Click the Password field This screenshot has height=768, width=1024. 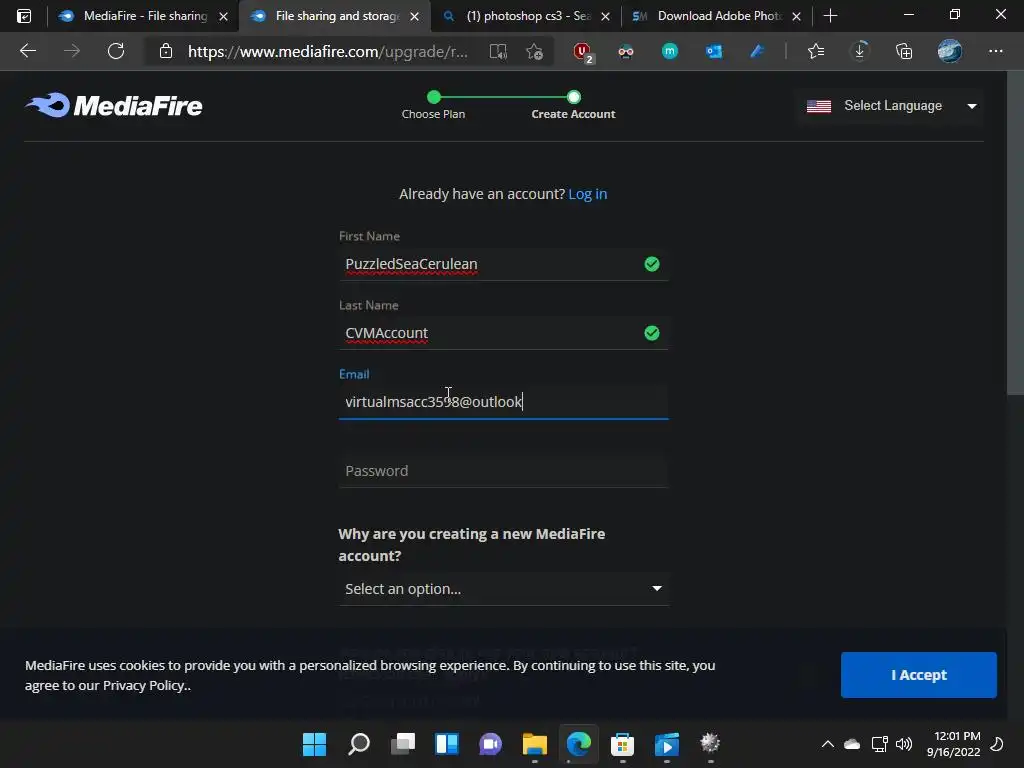(504, 471)
